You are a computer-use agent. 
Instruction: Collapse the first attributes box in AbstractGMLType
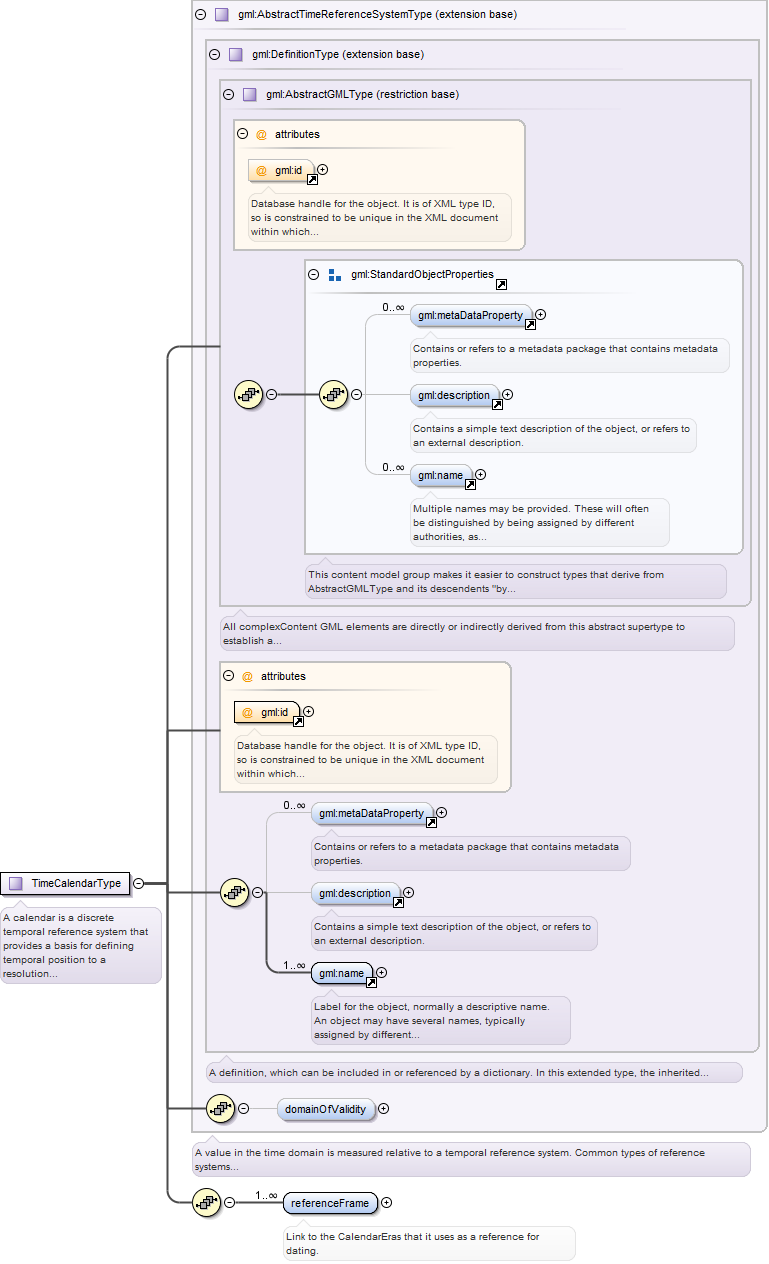click(x=242, y=134)
